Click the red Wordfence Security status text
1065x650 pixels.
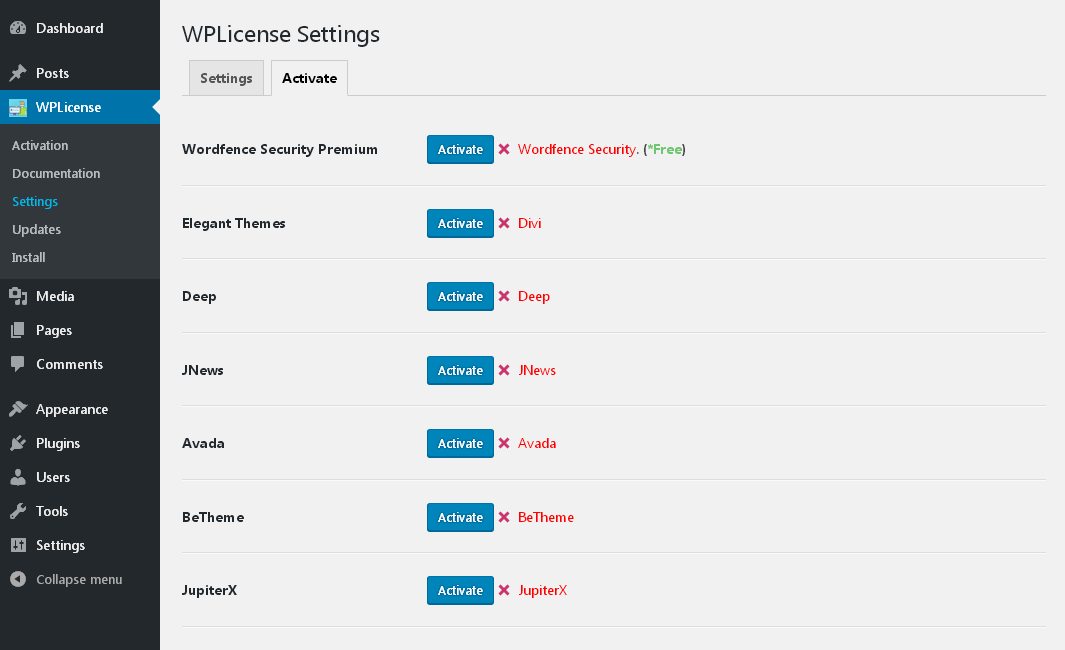[578, 149]
